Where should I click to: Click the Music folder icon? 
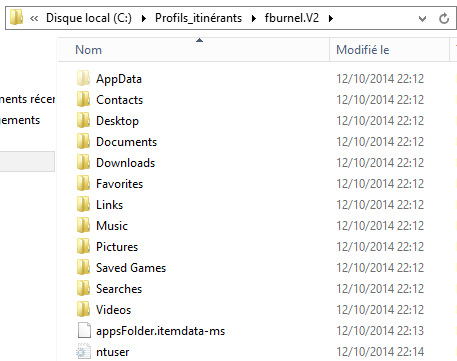(x=83, y=226)
